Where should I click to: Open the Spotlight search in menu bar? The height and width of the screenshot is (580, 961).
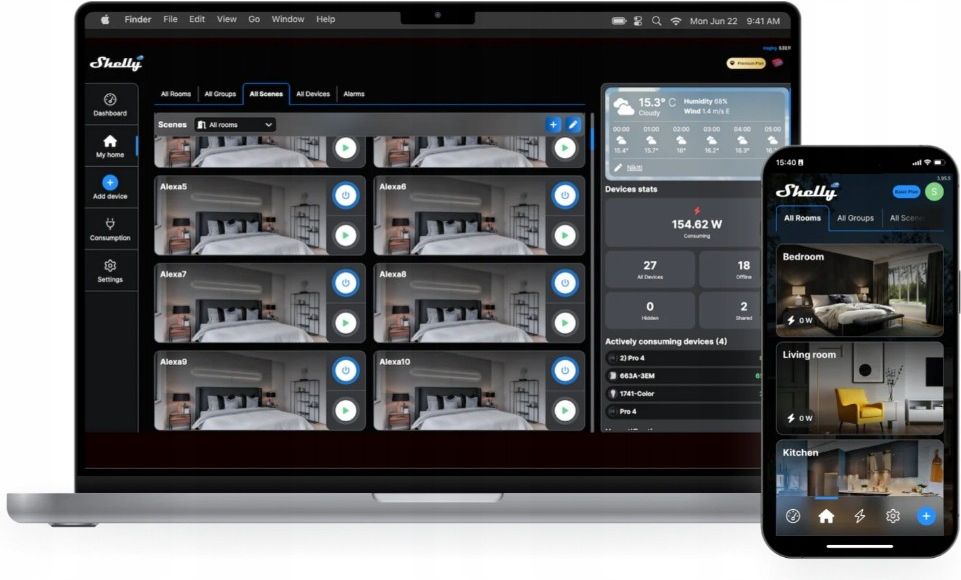656,21
